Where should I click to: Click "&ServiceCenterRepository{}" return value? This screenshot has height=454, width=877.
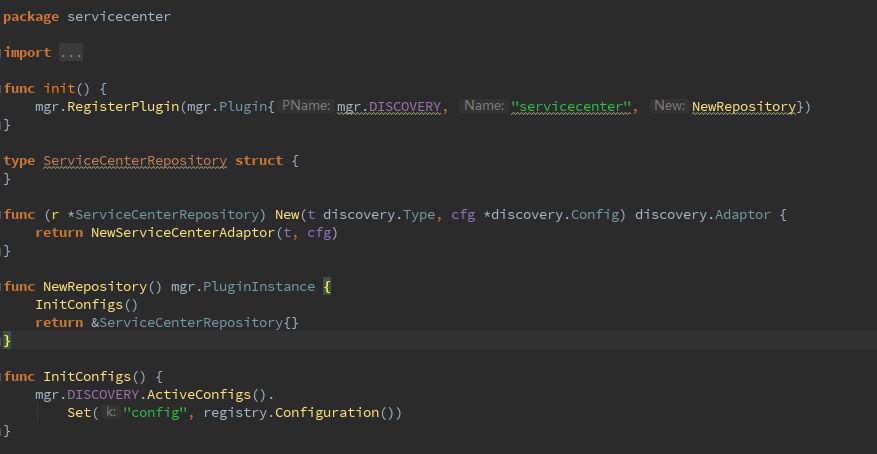[x=195, y=323]
